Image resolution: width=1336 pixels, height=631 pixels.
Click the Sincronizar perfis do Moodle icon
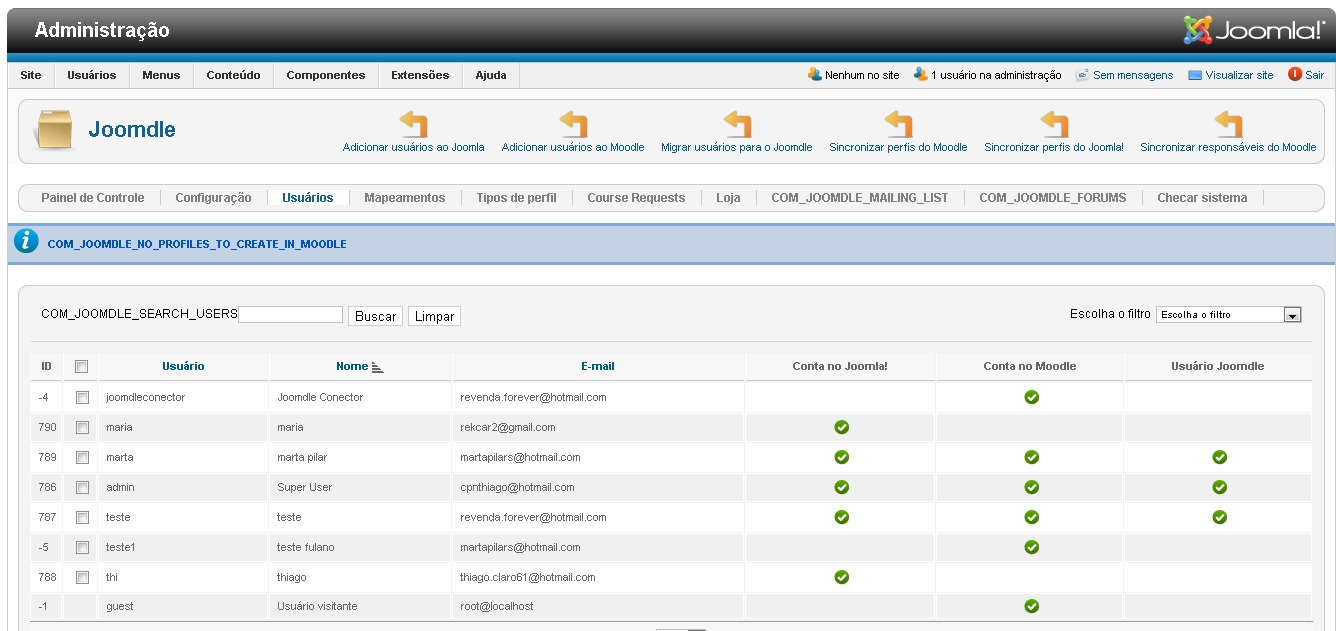point(898,125)
